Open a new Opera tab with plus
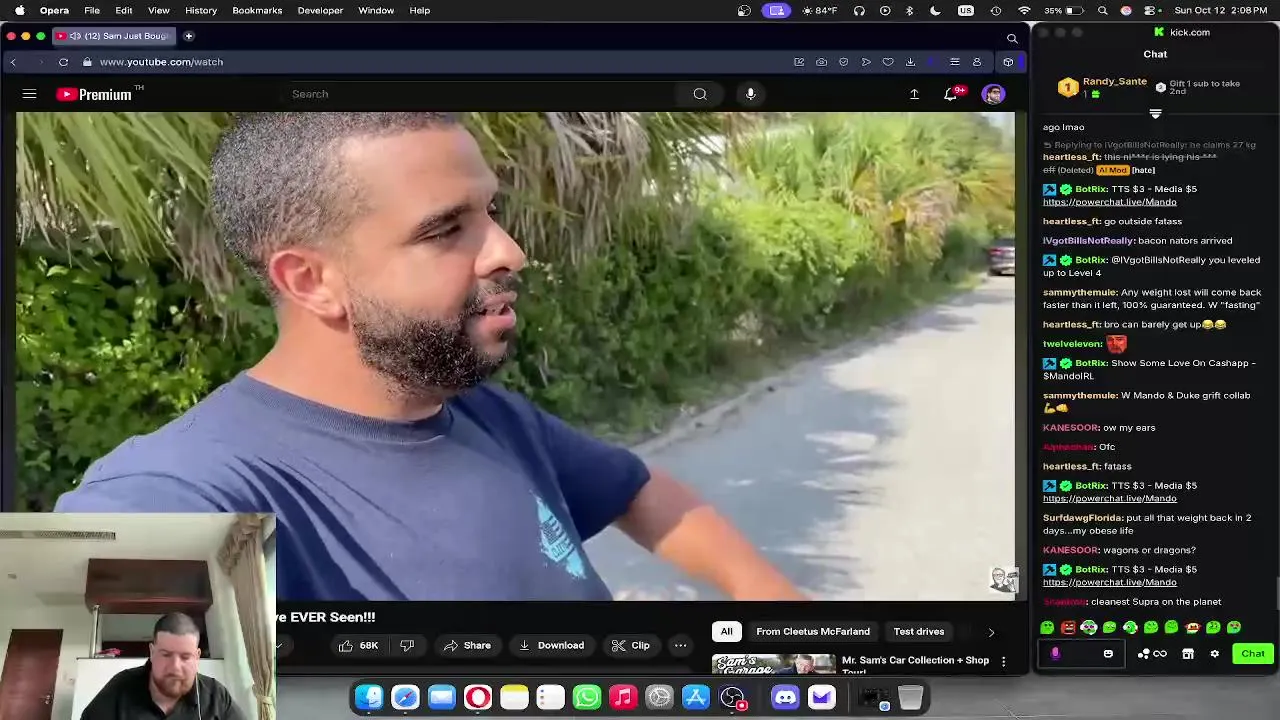 [x=188, y=36]
